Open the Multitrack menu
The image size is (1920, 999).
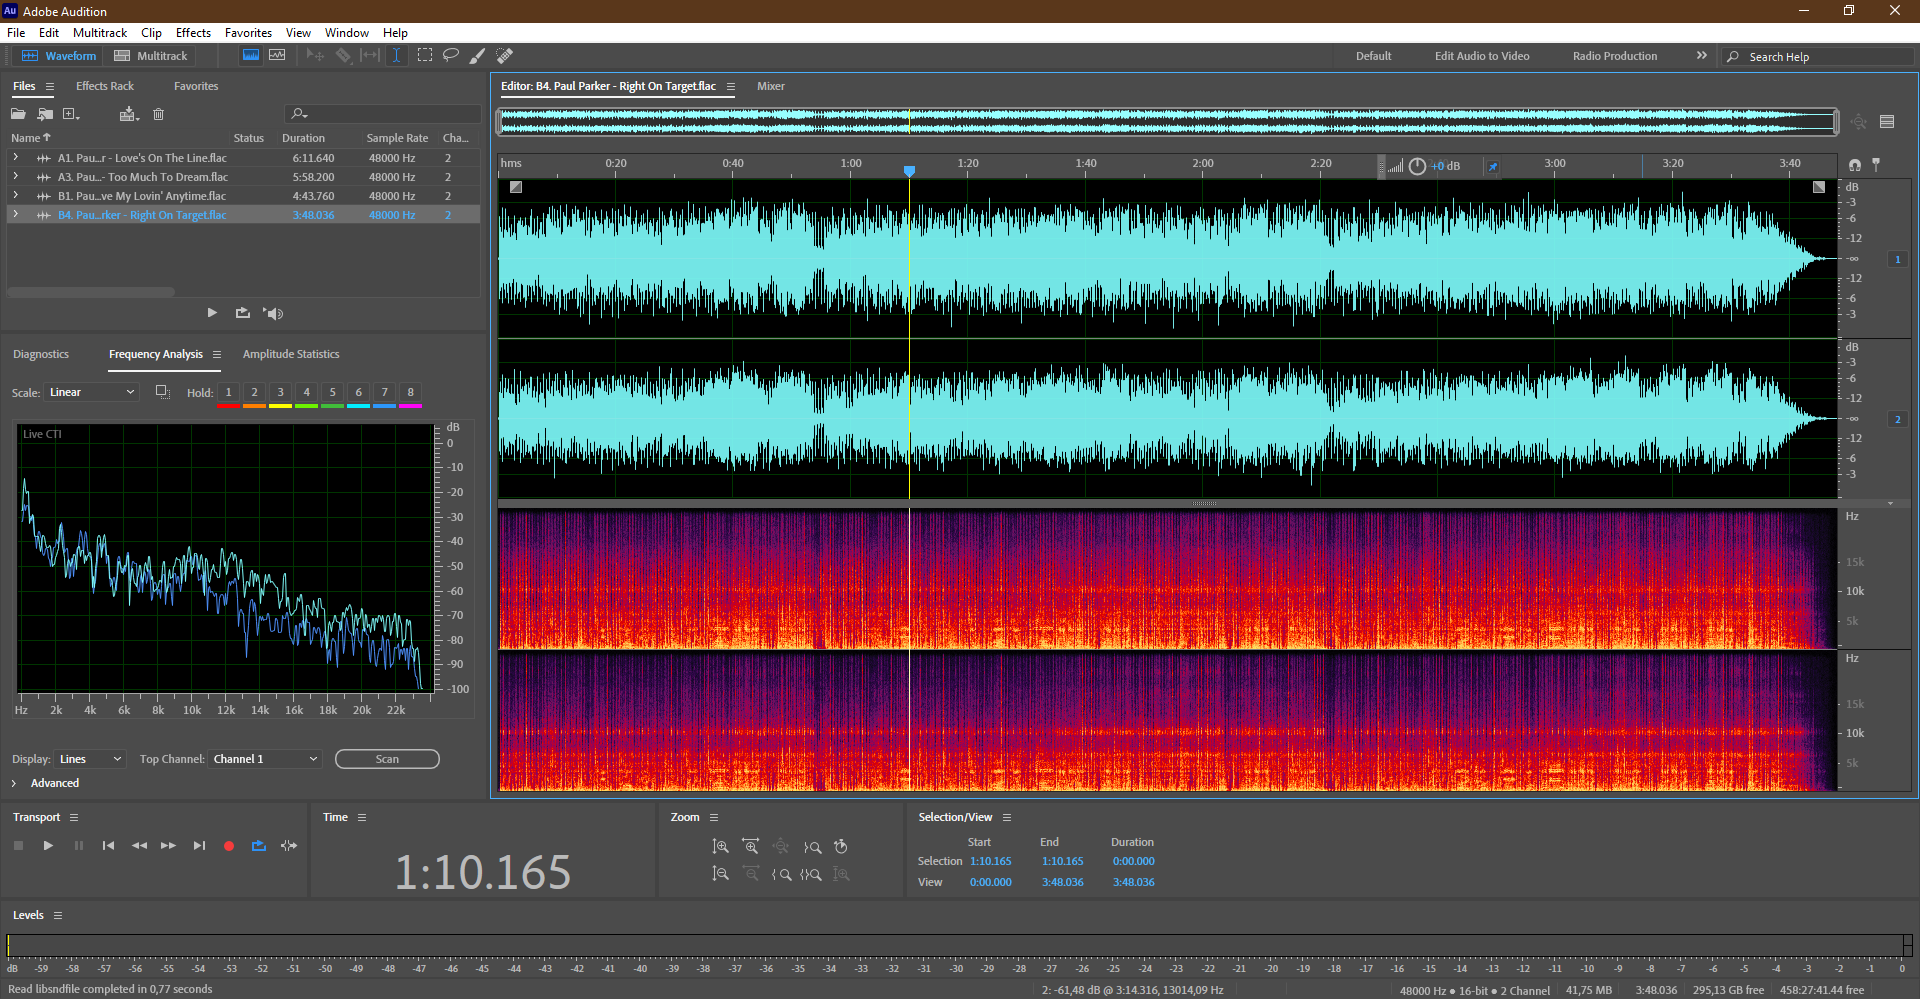[x=100, y=33]
